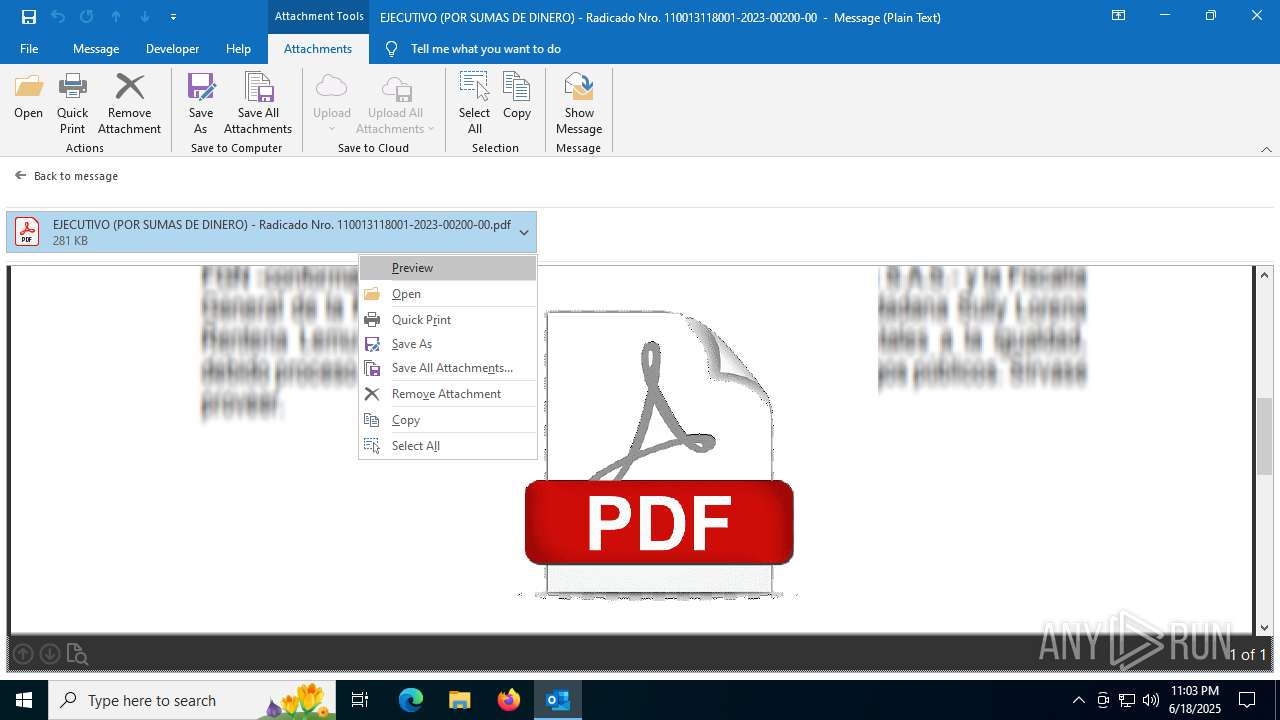Choose Open from the context menu
This screenshot has width=1280, height=720.
pos(448,294)
